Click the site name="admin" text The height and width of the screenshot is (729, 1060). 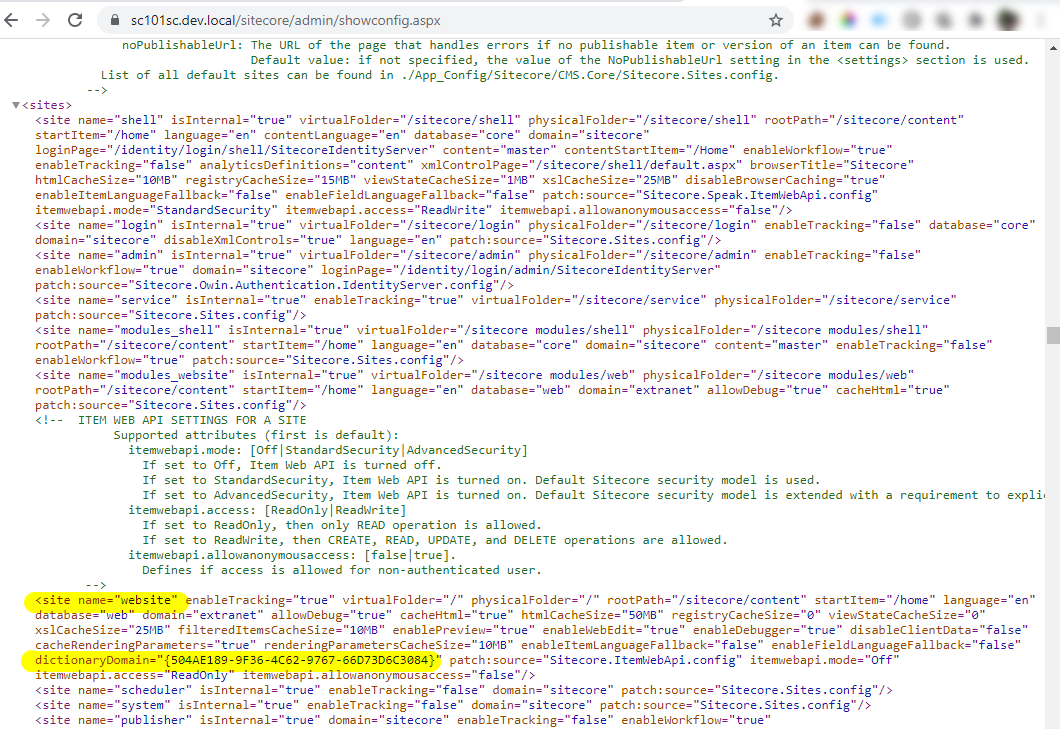[99, 255]
